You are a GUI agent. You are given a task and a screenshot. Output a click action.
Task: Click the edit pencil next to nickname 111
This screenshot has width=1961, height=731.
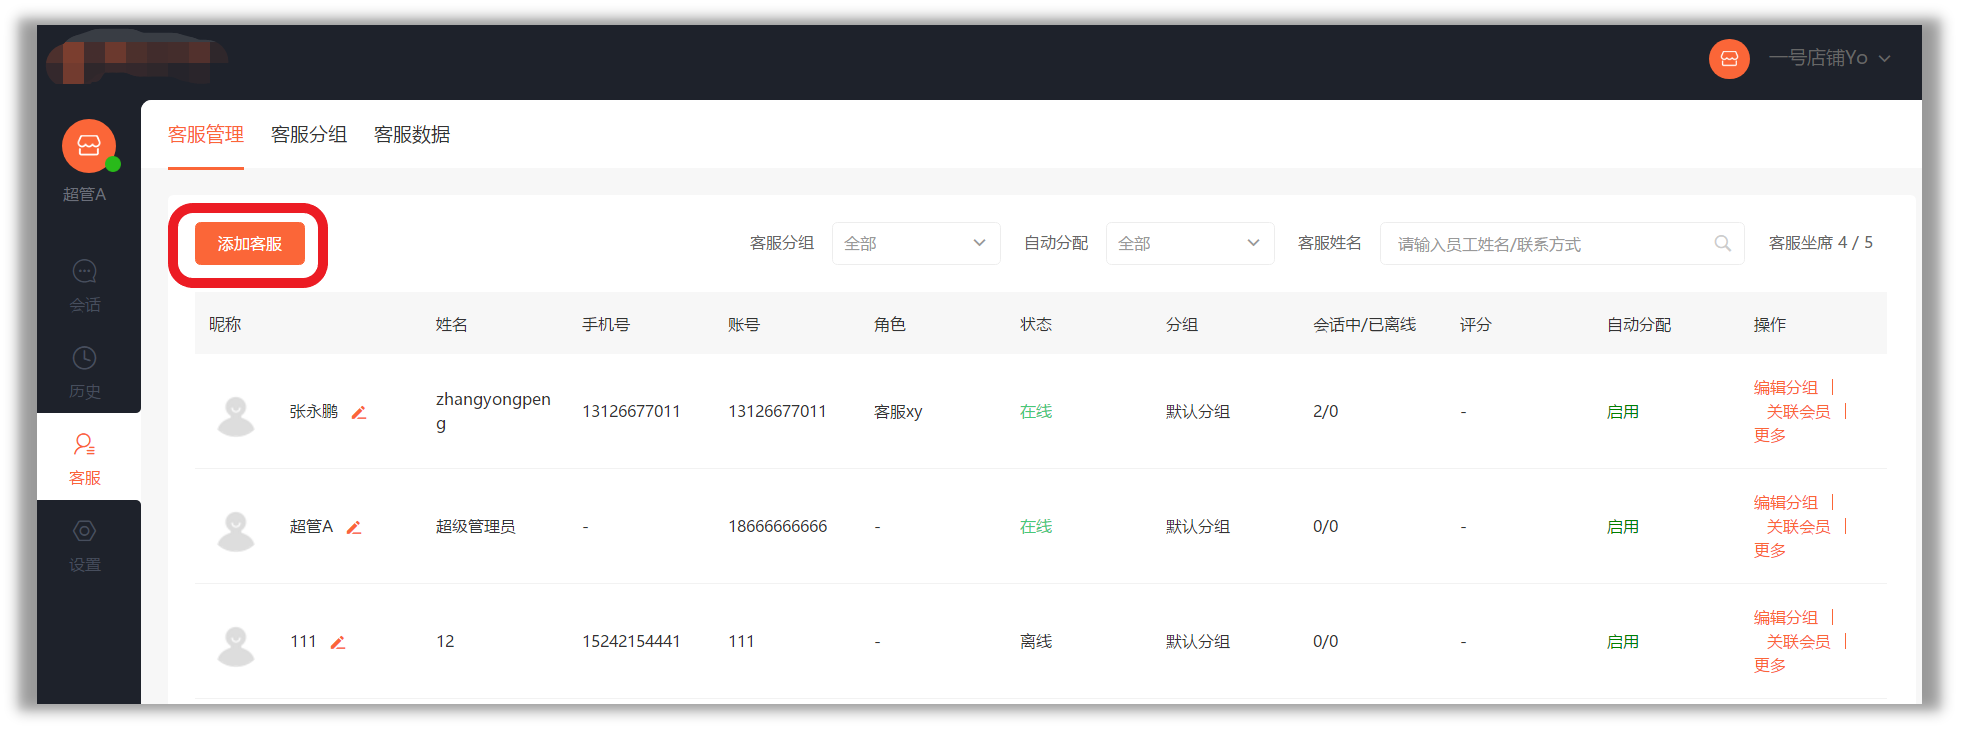tap(338, 643)
